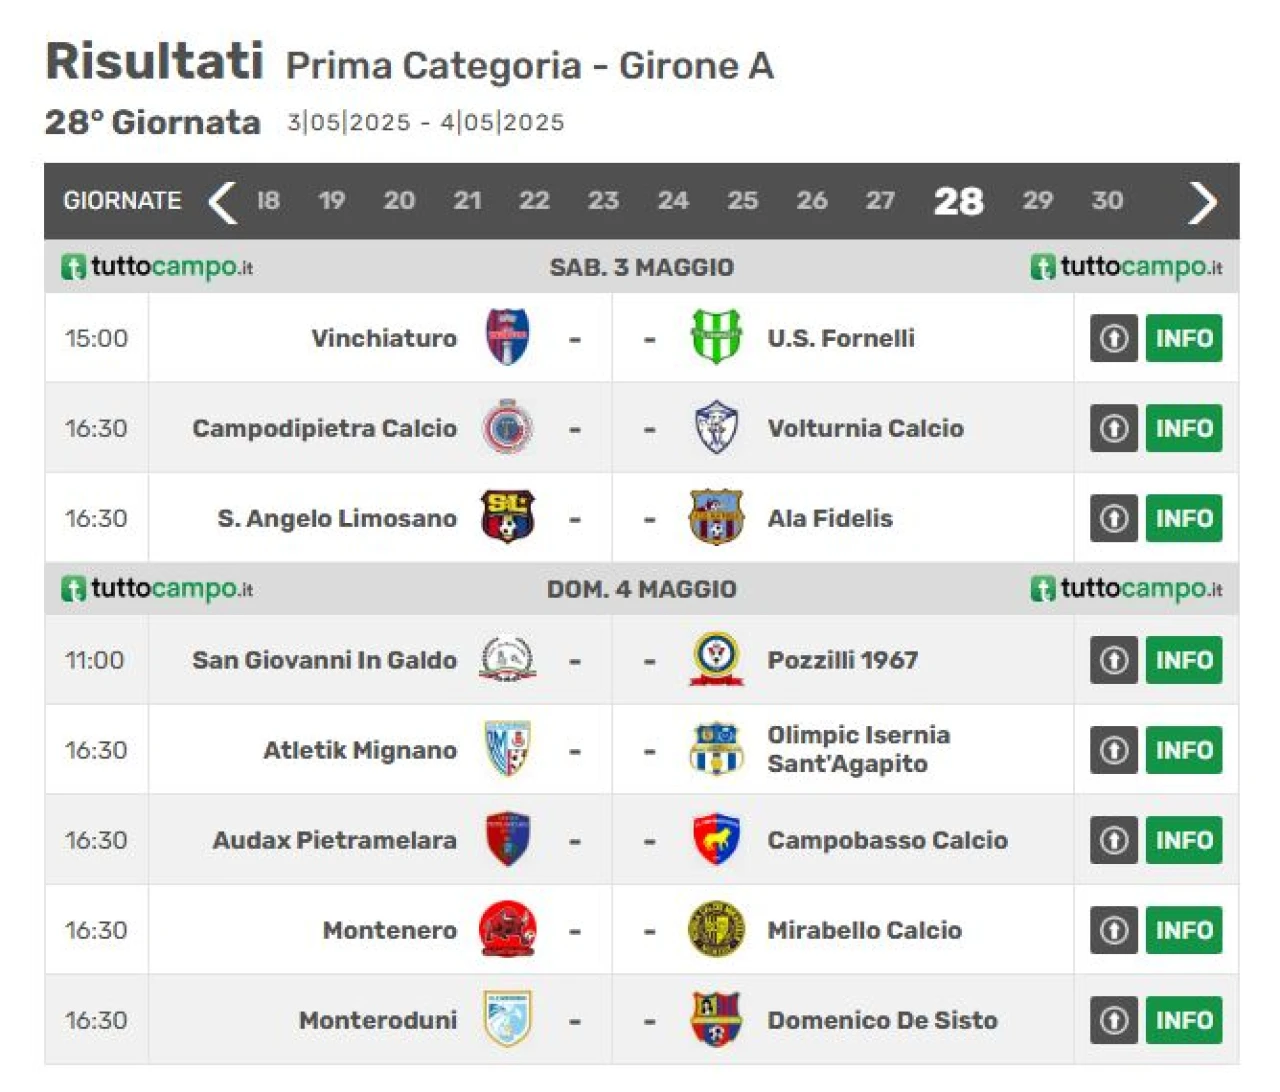Open the Domenico De Sisto team link

click(882, 1020)
